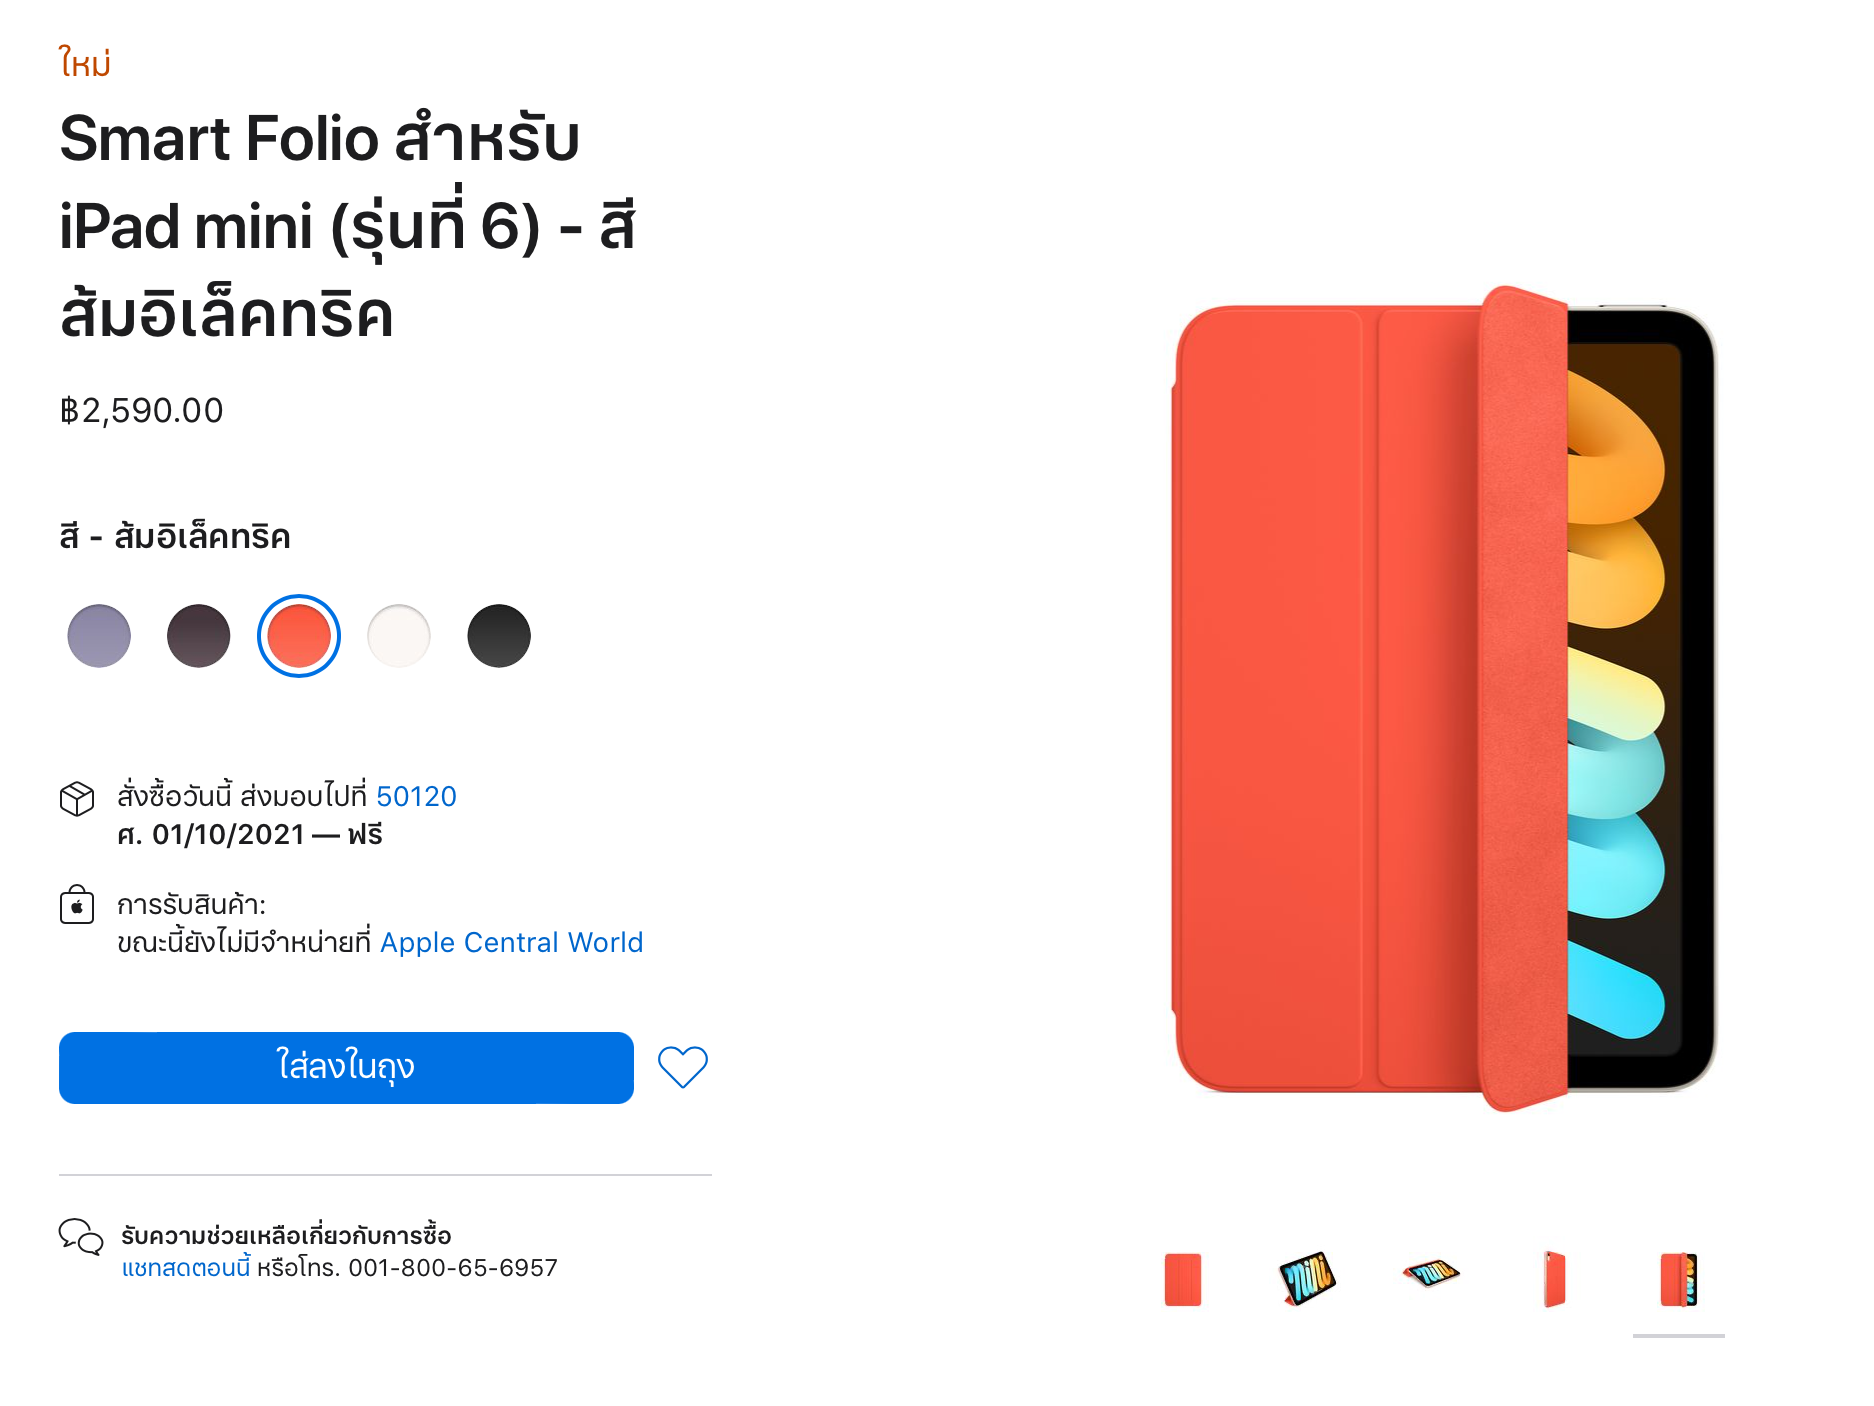Image resolution: width=1874 pixels, height=1406 pixels.
Task: Select fifth thumbnail with folio partly open
Action: coord(1678,1279)
